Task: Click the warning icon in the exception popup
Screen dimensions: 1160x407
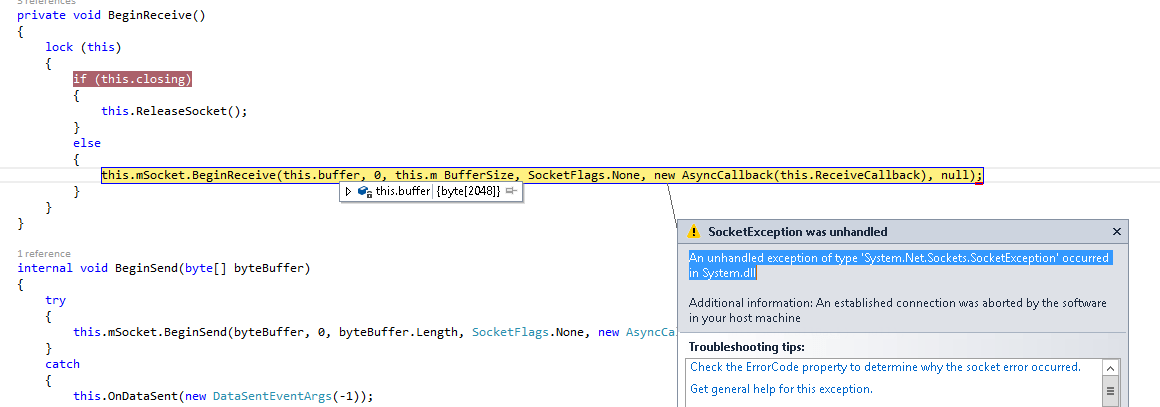Action: point(694,232)
